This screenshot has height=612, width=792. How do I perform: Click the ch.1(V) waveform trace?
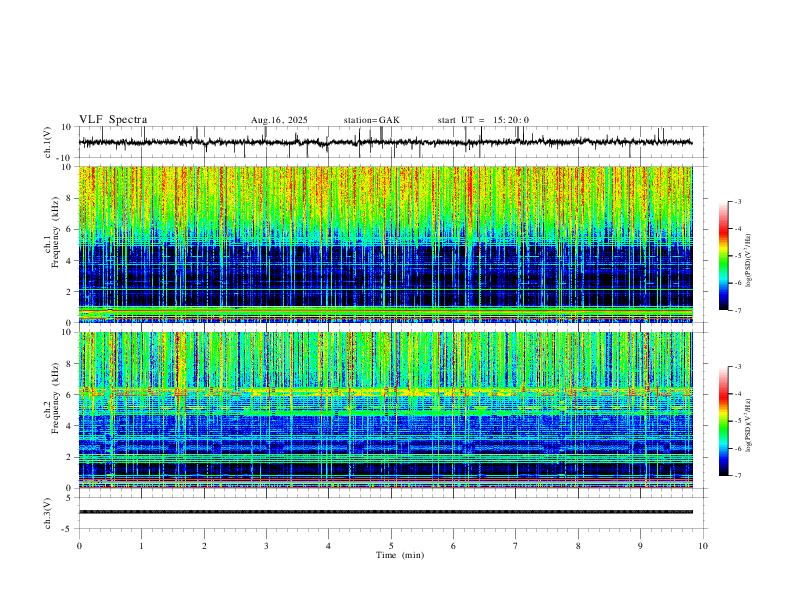click(385, 142)
